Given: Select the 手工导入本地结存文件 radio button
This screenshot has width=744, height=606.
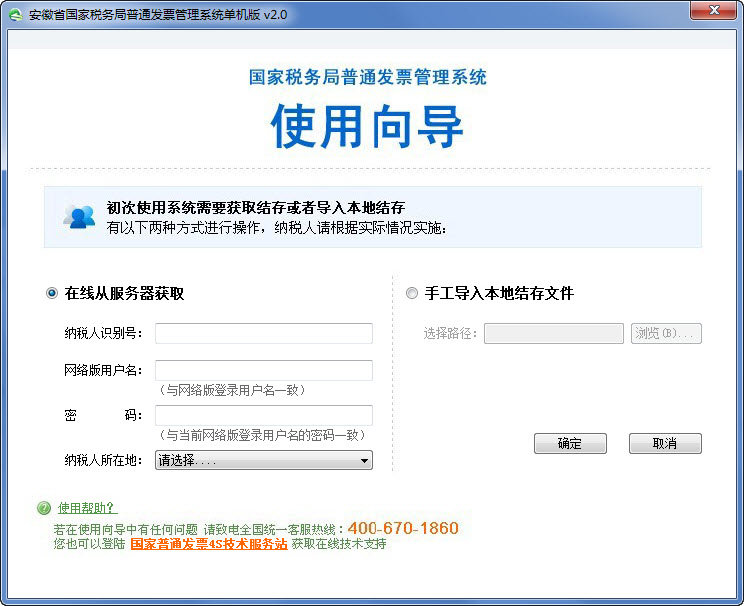Looking at the screenshot, I should click(412, 293).
